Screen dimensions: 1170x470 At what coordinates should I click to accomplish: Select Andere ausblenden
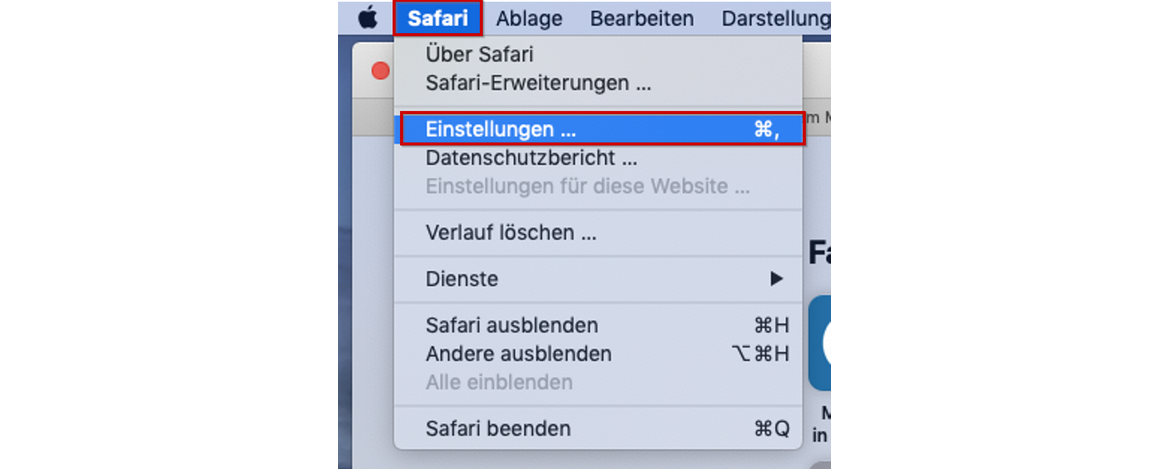(518, 354)
